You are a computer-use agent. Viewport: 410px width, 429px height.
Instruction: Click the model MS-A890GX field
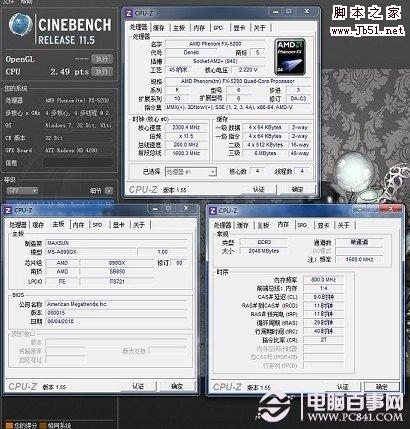coord(91,252)
